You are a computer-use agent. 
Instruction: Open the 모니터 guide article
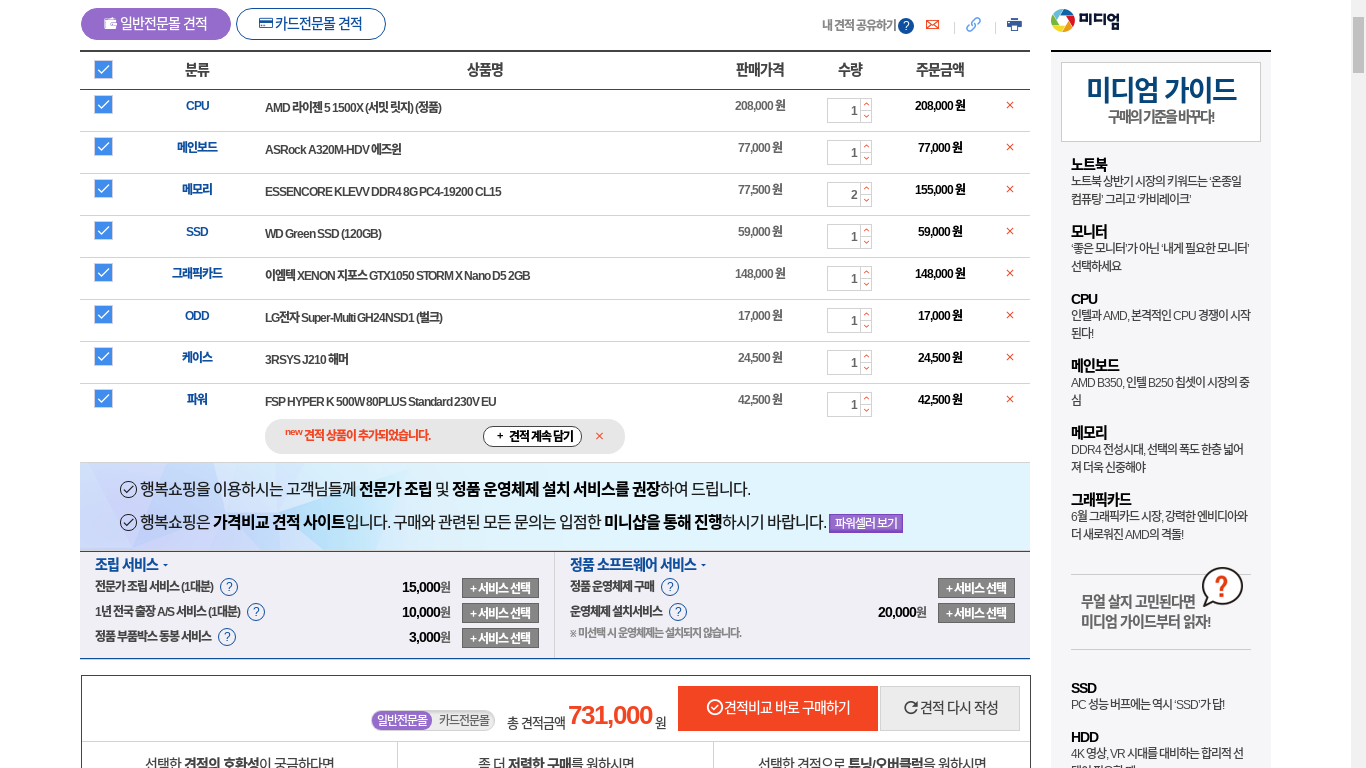tap(1161, 248)
